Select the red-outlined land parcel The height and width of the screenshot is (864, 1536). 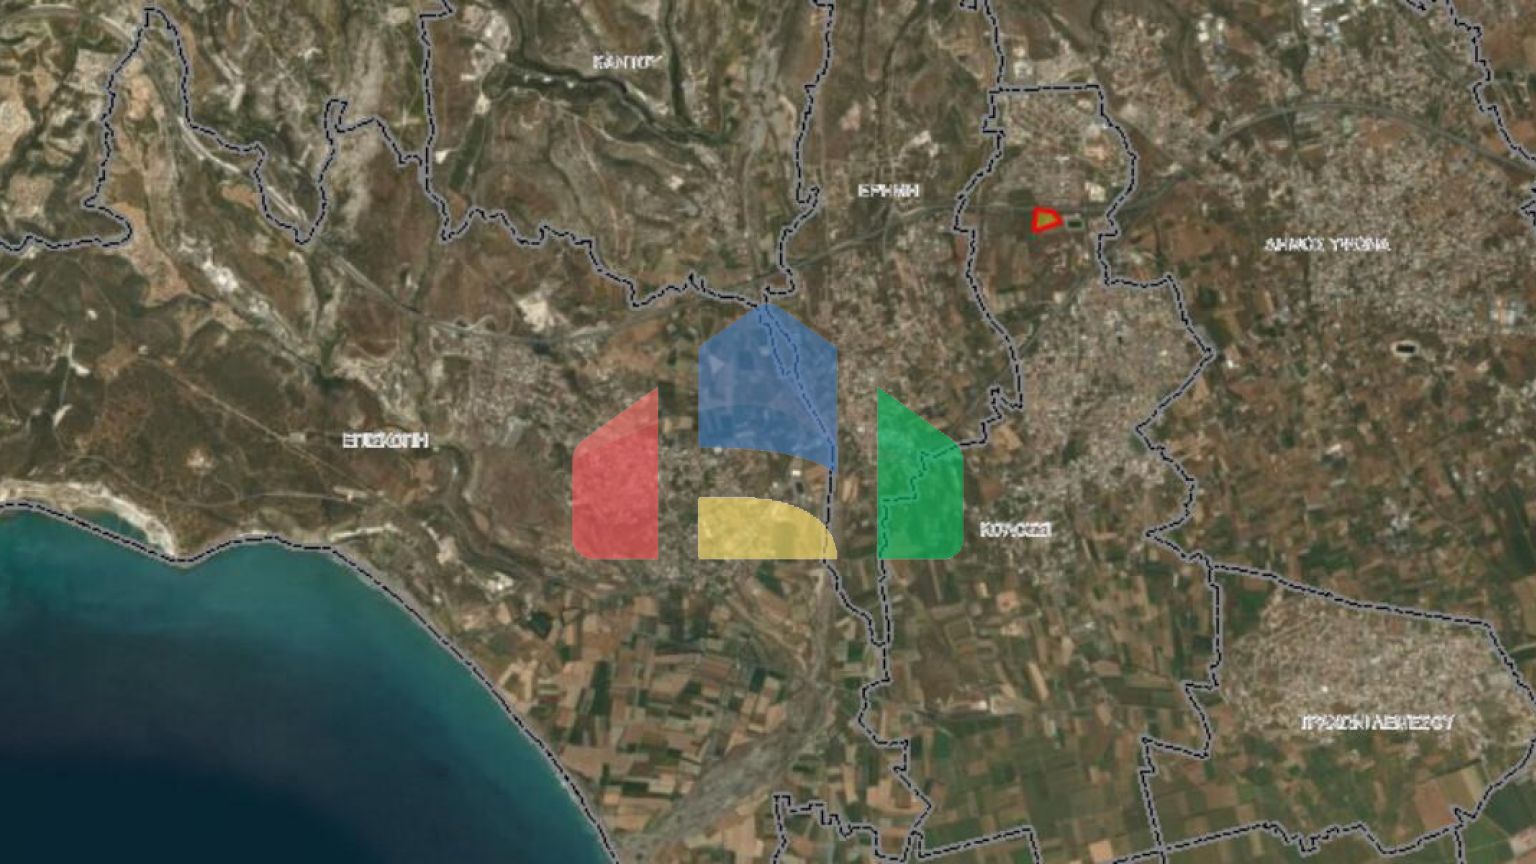tap(1046, 219)
